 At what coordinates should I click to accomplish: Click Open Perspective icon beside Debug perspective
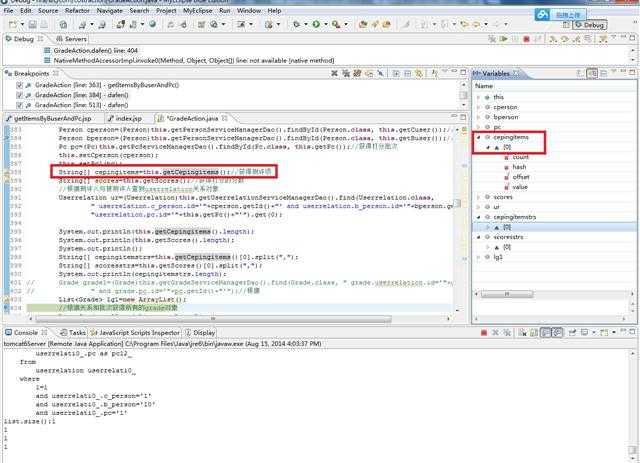[x=566, y=25]
